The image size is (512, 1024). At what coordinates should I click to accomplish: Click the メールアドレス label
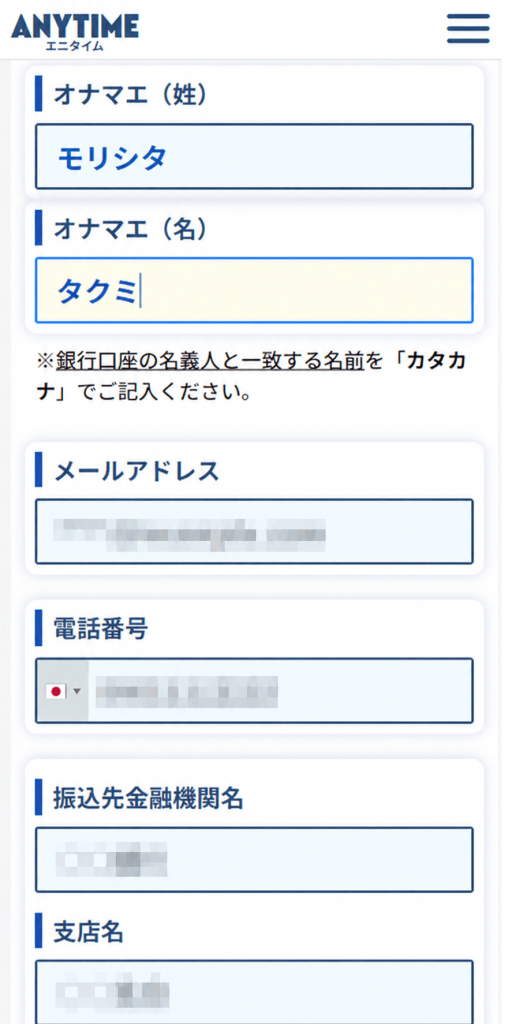[136, 471]
